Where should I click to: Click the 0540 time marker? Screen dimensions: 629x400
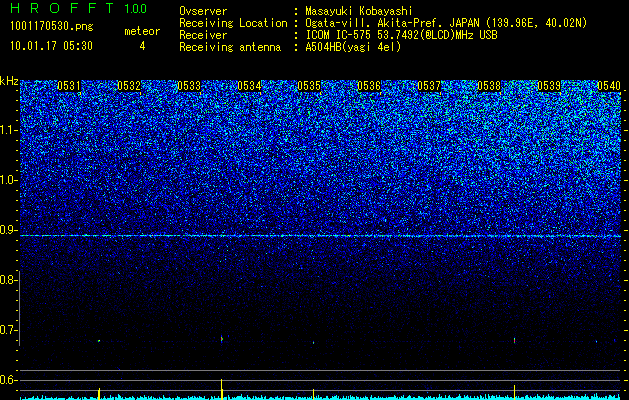click(609, 86)
